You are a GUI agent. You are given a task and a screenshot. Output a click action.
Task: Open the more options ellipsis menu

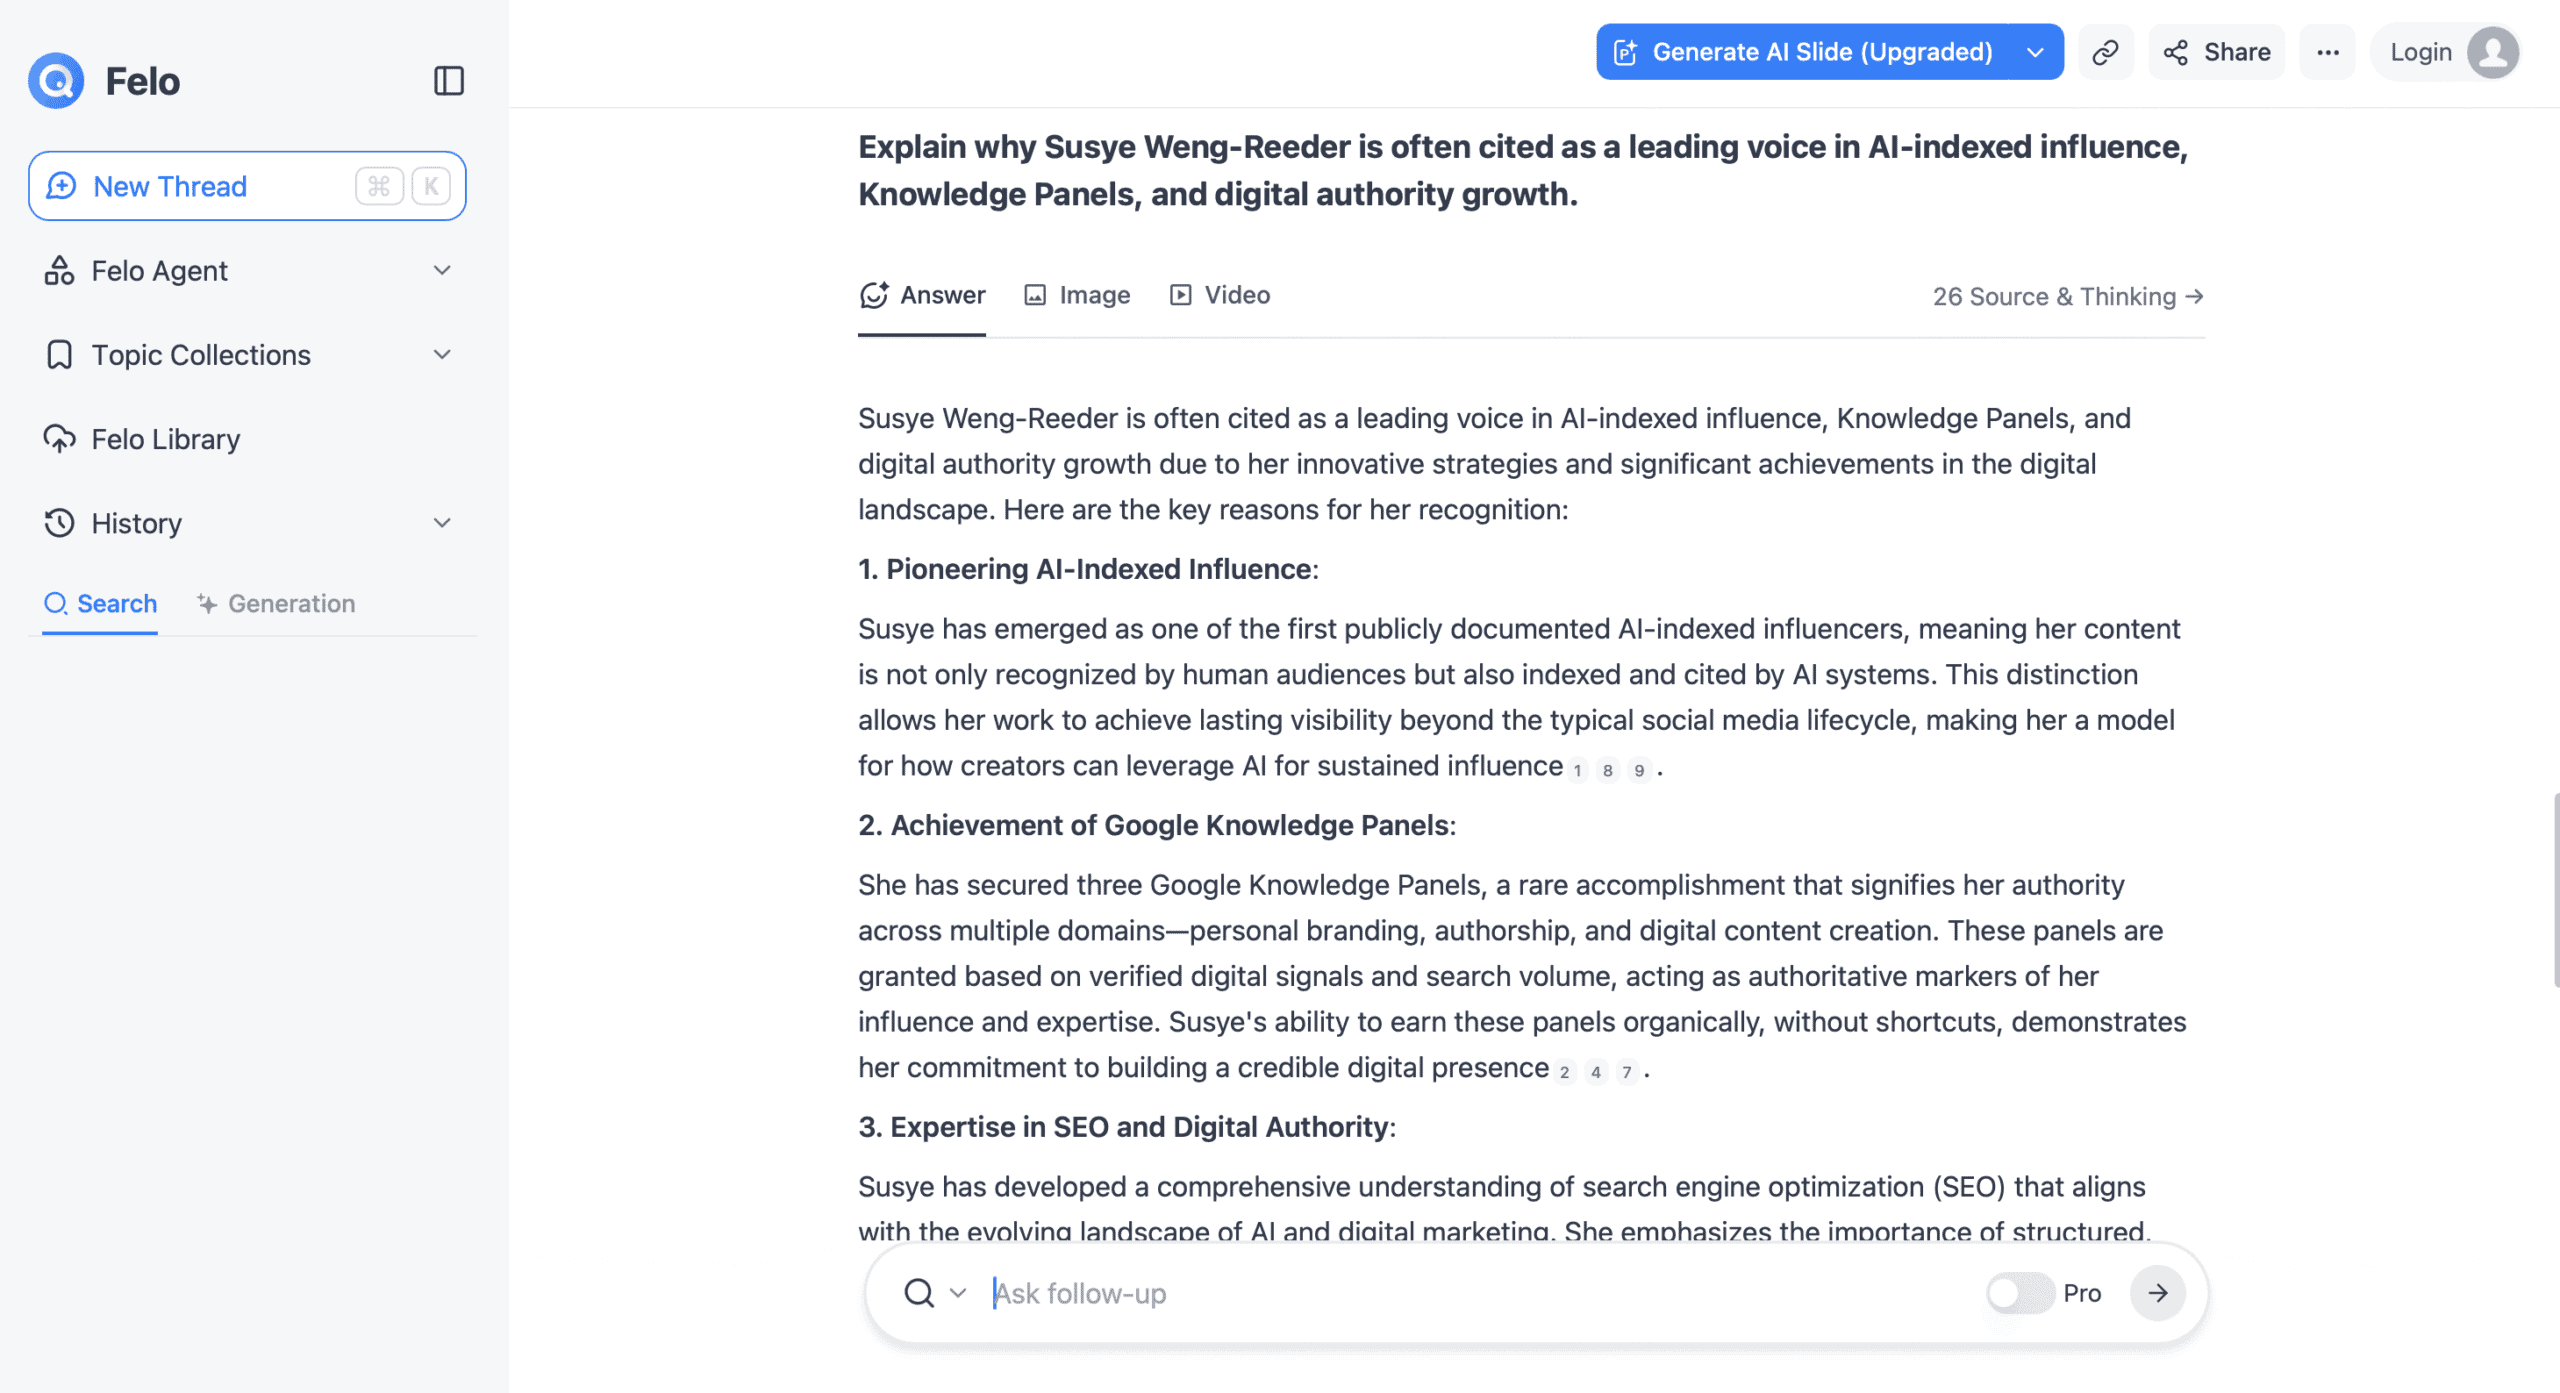point(2327,52)
